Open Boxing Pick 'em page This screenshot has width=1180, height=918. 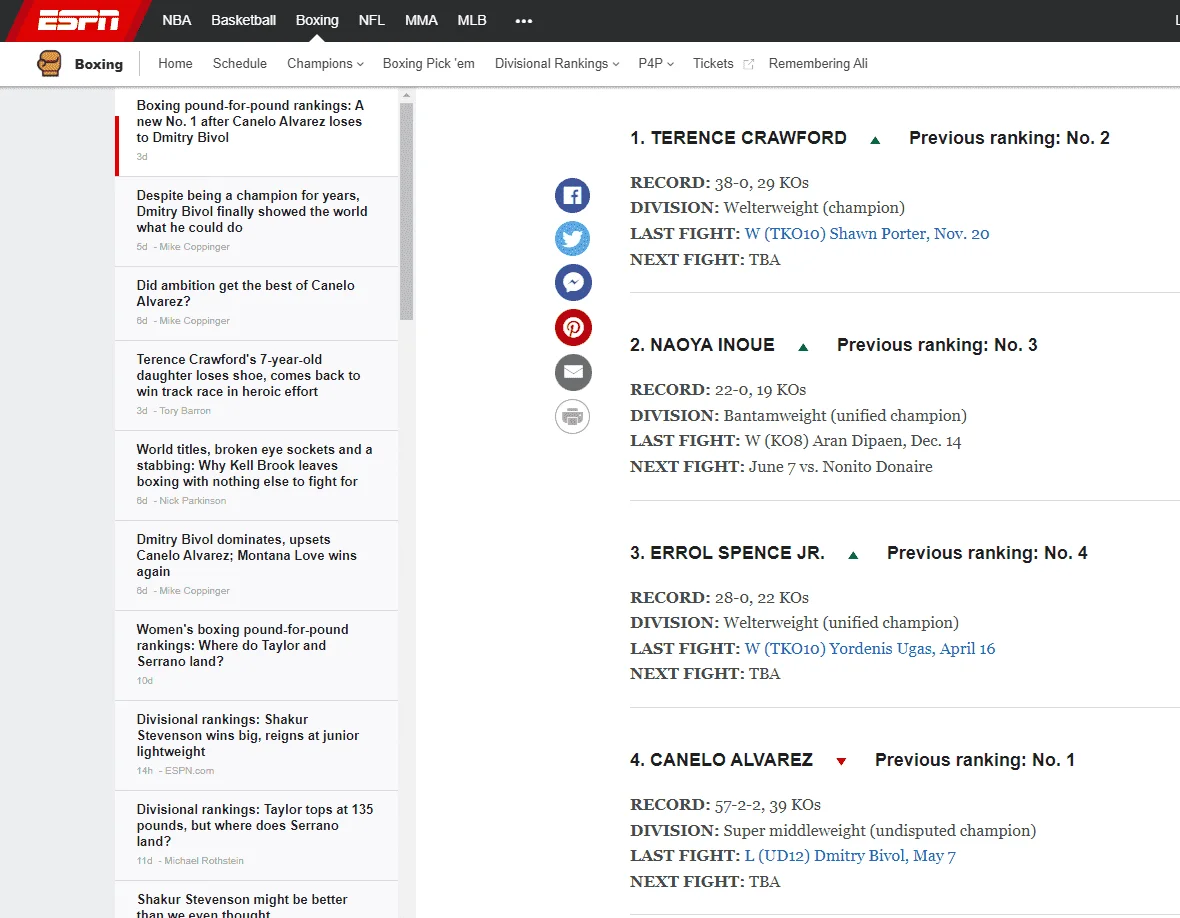pyautogui.click(x=428, y=64)
